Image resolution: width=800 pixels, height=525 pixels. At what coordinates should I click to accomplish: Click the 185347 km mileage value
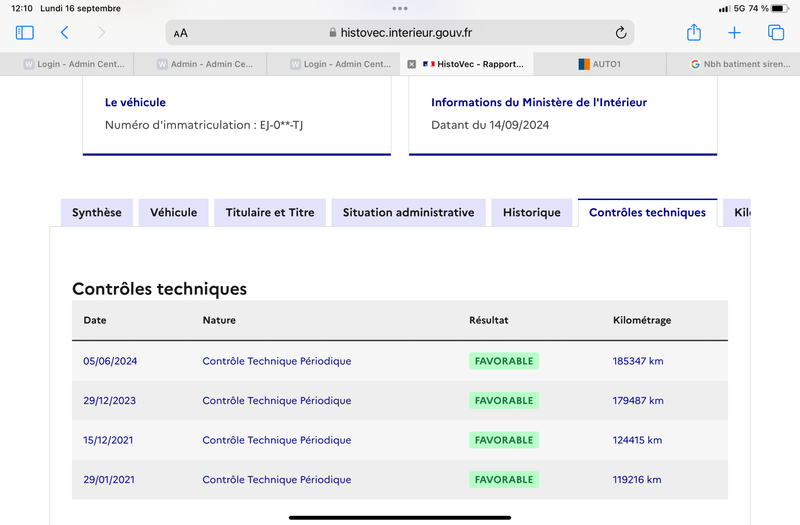[x=638, y=361]
